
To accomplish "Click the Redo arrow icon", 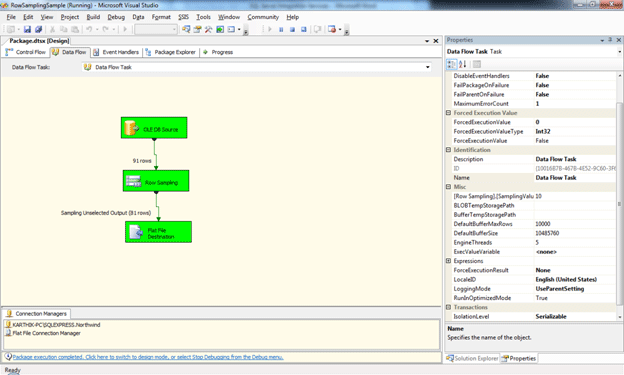I will click(105, 29).
